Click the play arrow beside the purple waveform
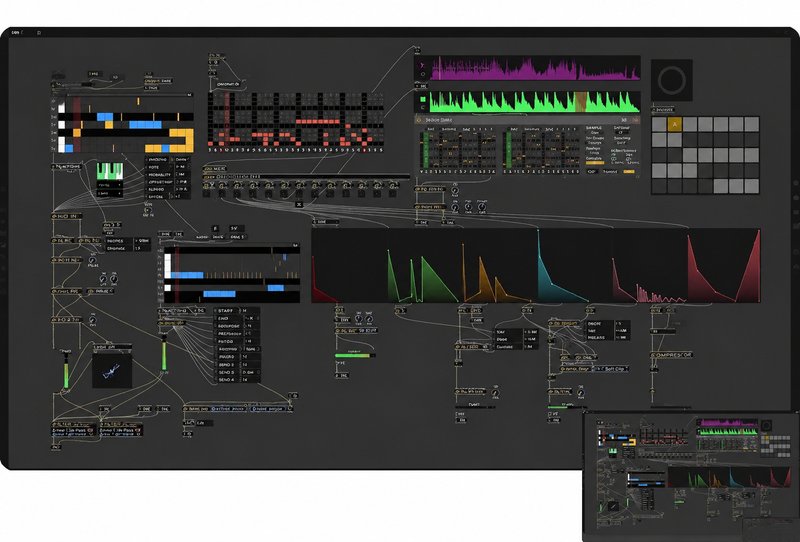Screen dimensions: 800x542 tap(422, 65)
